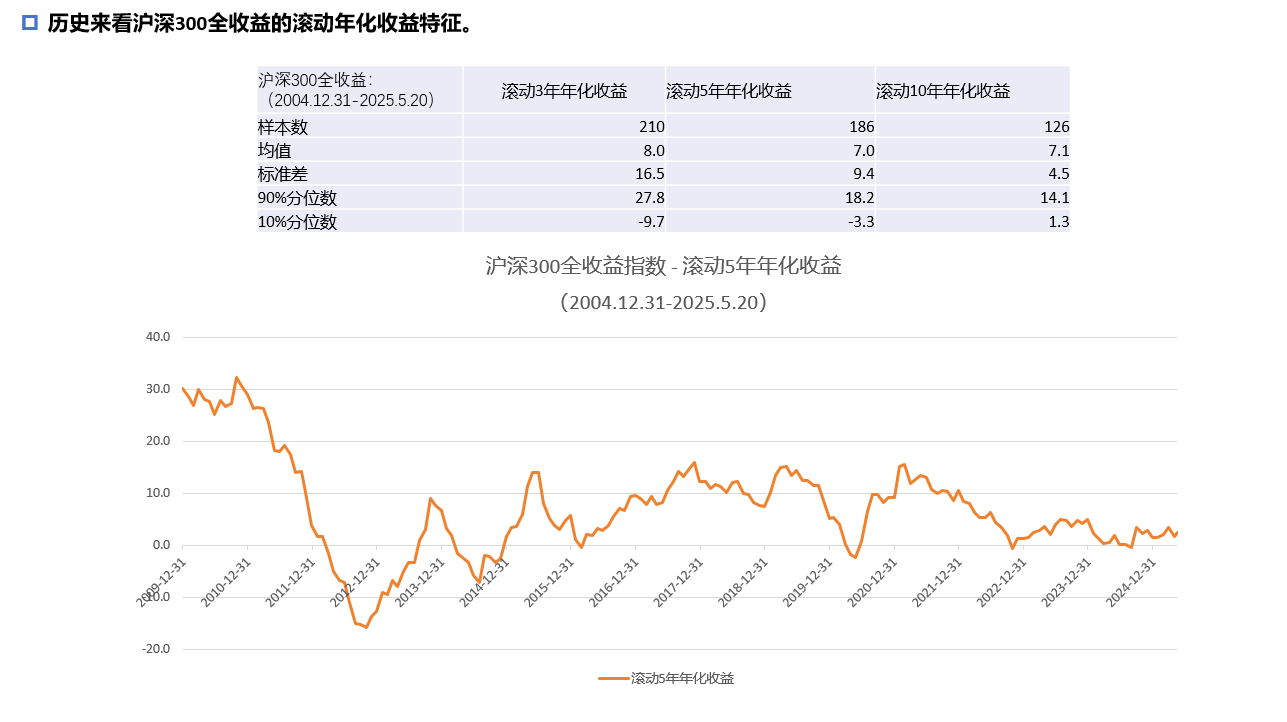The height and width of the screenshot is (722, 1287).
Task: Click the 标准差 row label
Action: pos(283,174)
